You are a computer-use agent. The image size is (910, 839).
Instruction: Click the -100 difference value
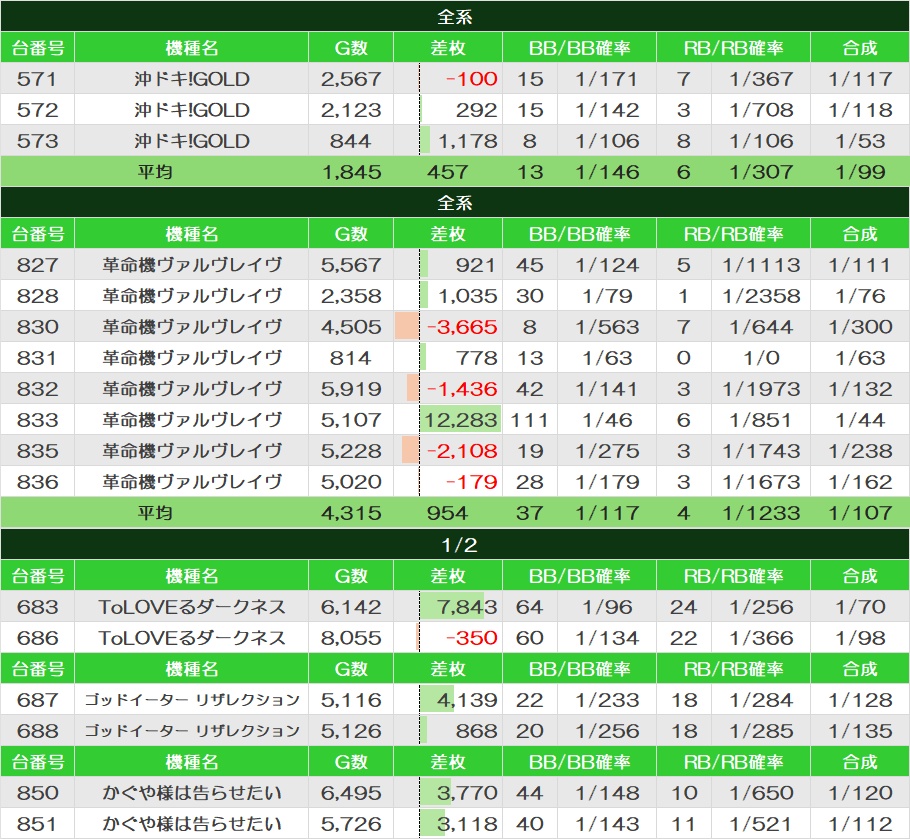tap(471, 79)
